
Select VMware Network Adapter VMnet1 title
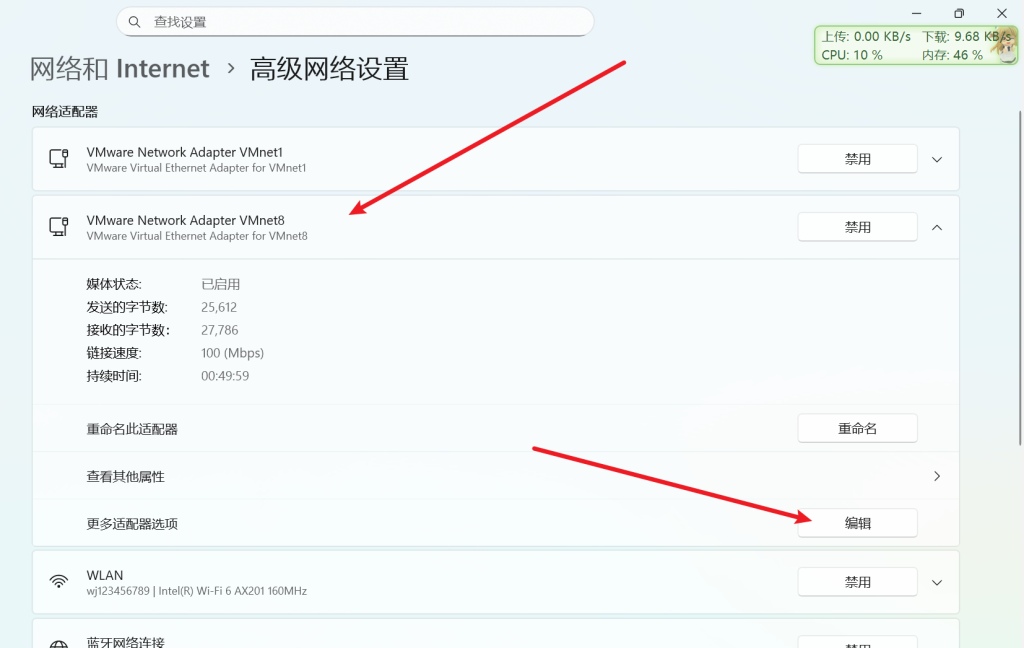pos(185,152)
